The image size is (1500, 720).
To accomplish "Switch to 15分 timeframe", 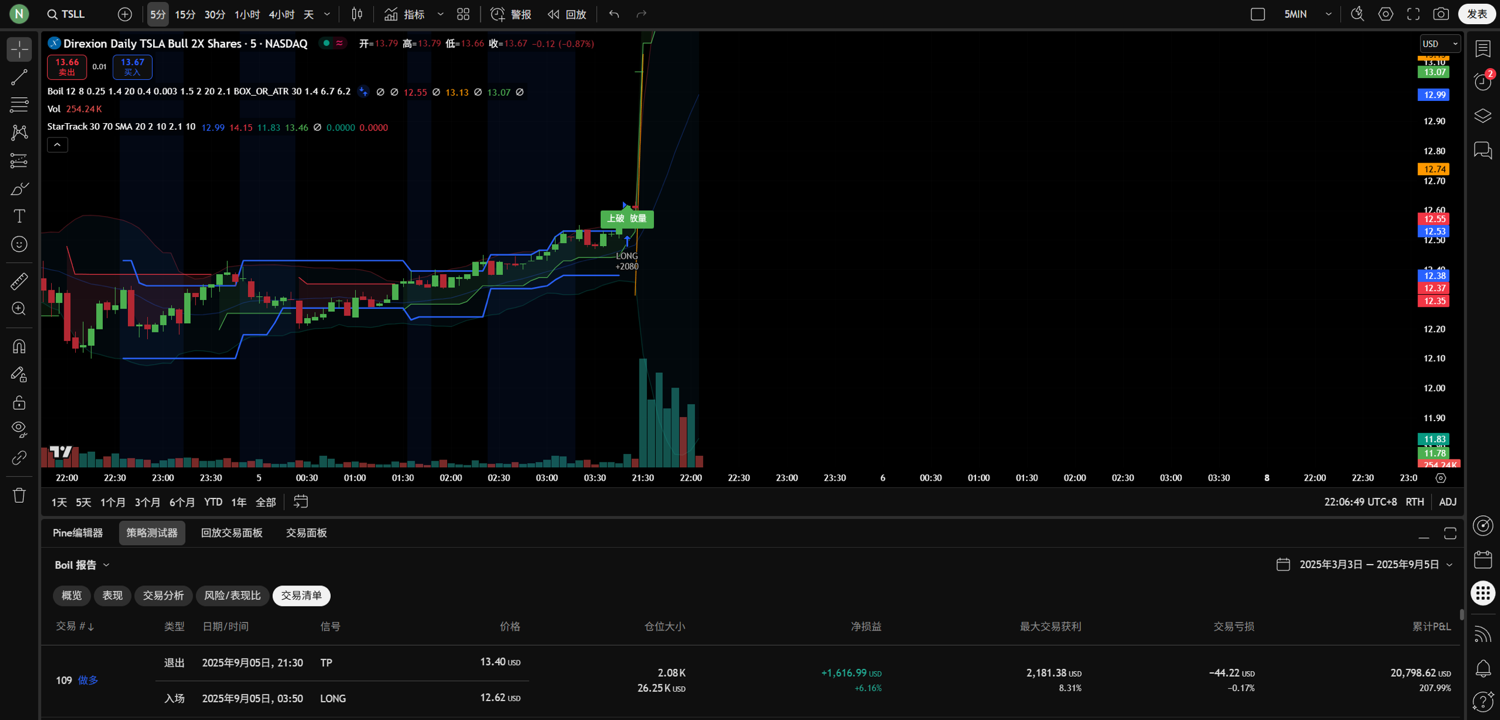I will [x=185, y=14].
